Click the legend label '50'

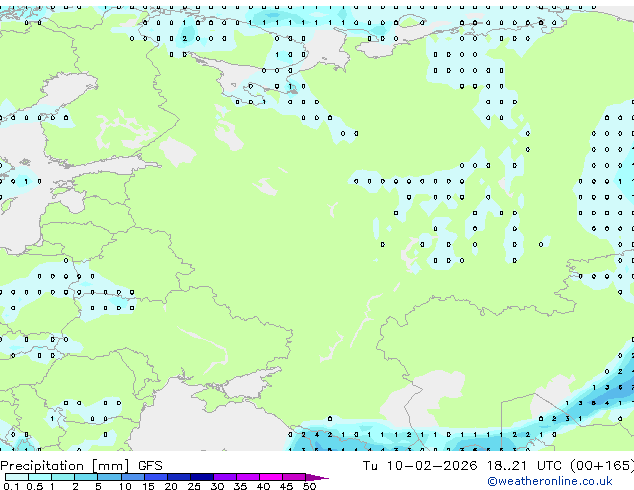tap(310, 486)
